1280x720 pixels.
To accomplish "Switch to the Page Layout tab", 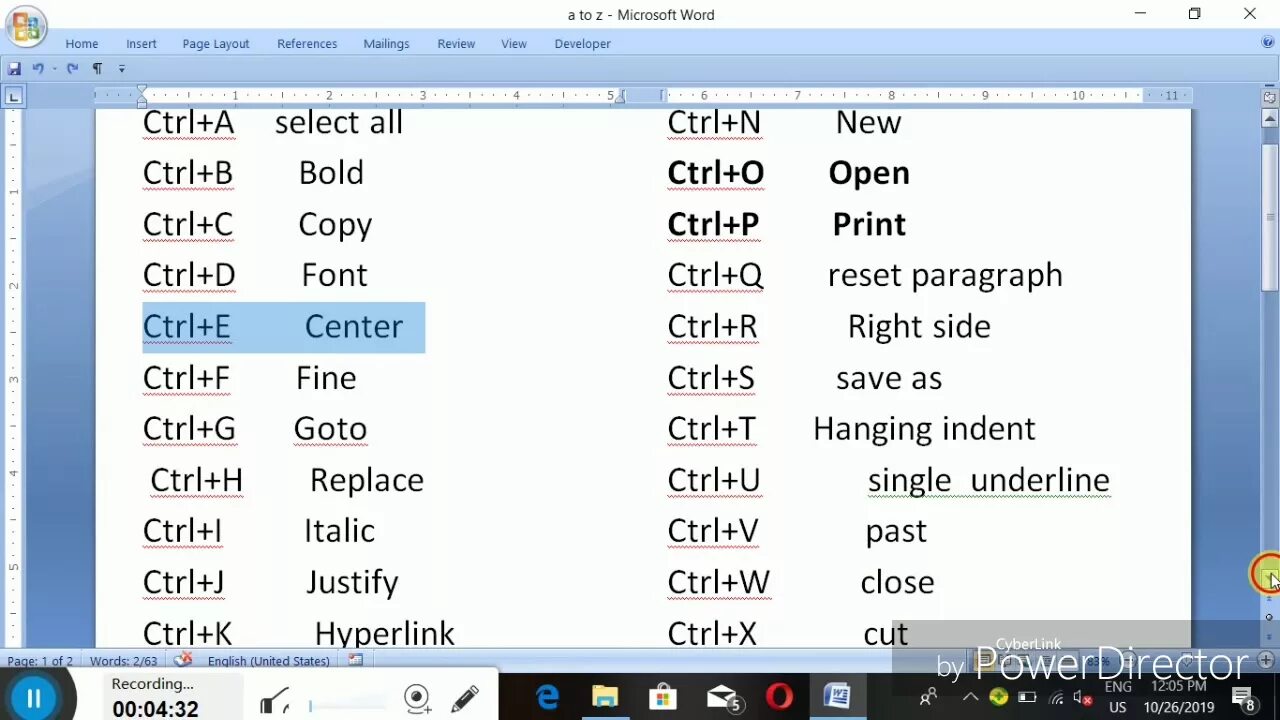I will point(216,44).
